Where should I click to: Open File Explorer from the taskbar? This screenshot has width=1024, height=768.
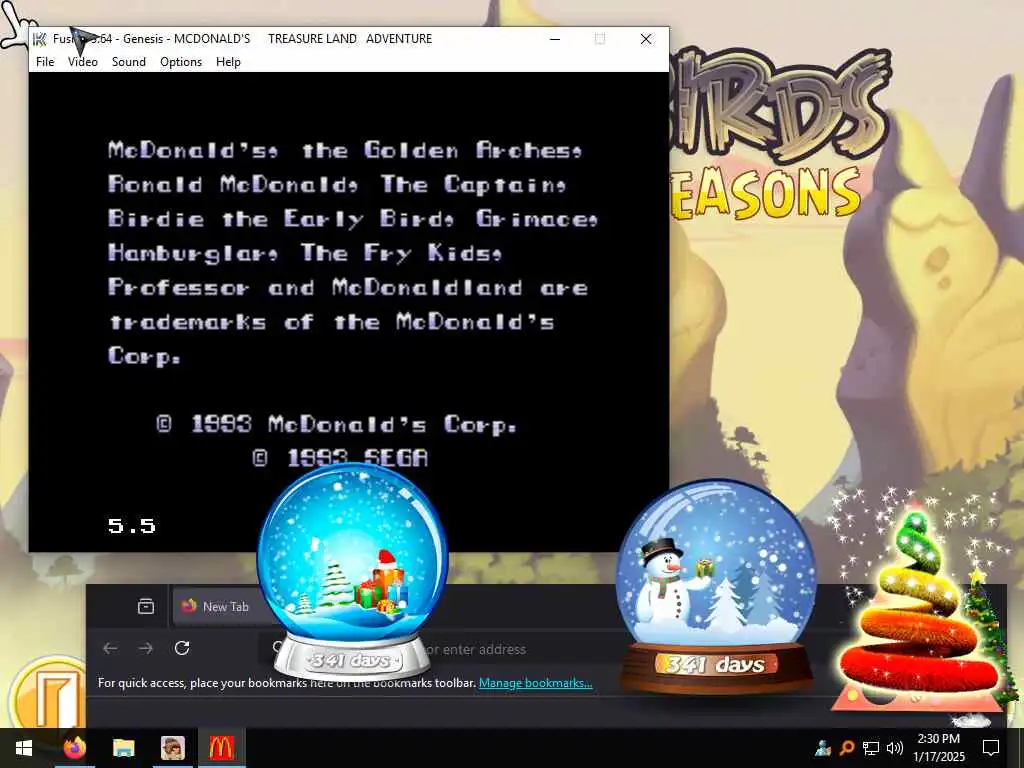coord(123,748)
